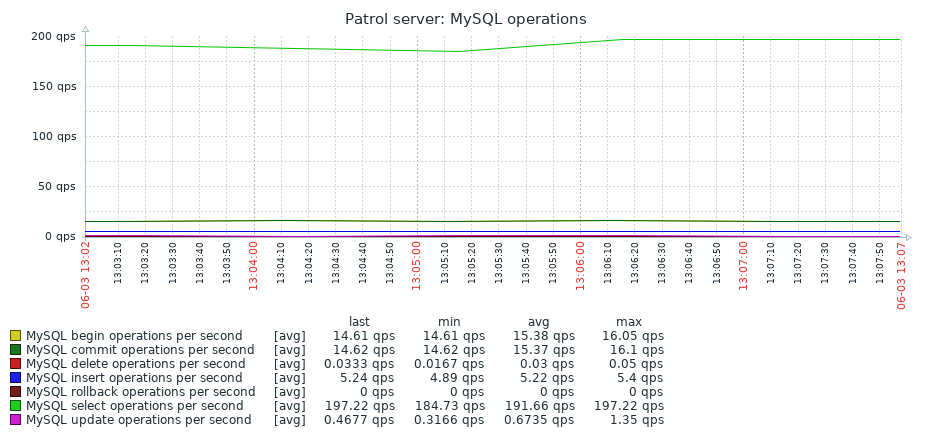Click the magenta update operations legend swatch
This screenshot has height=438, width=932.
pos(15,420)
